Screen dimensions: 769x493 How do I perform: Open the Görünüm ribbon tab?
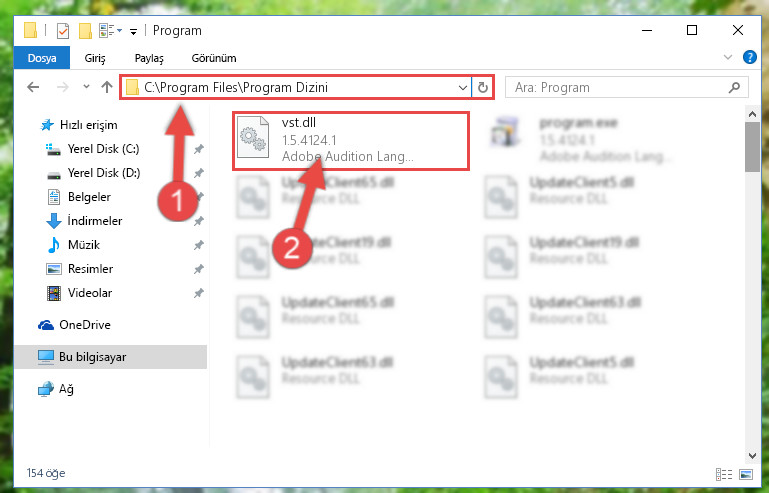point(214,58)
